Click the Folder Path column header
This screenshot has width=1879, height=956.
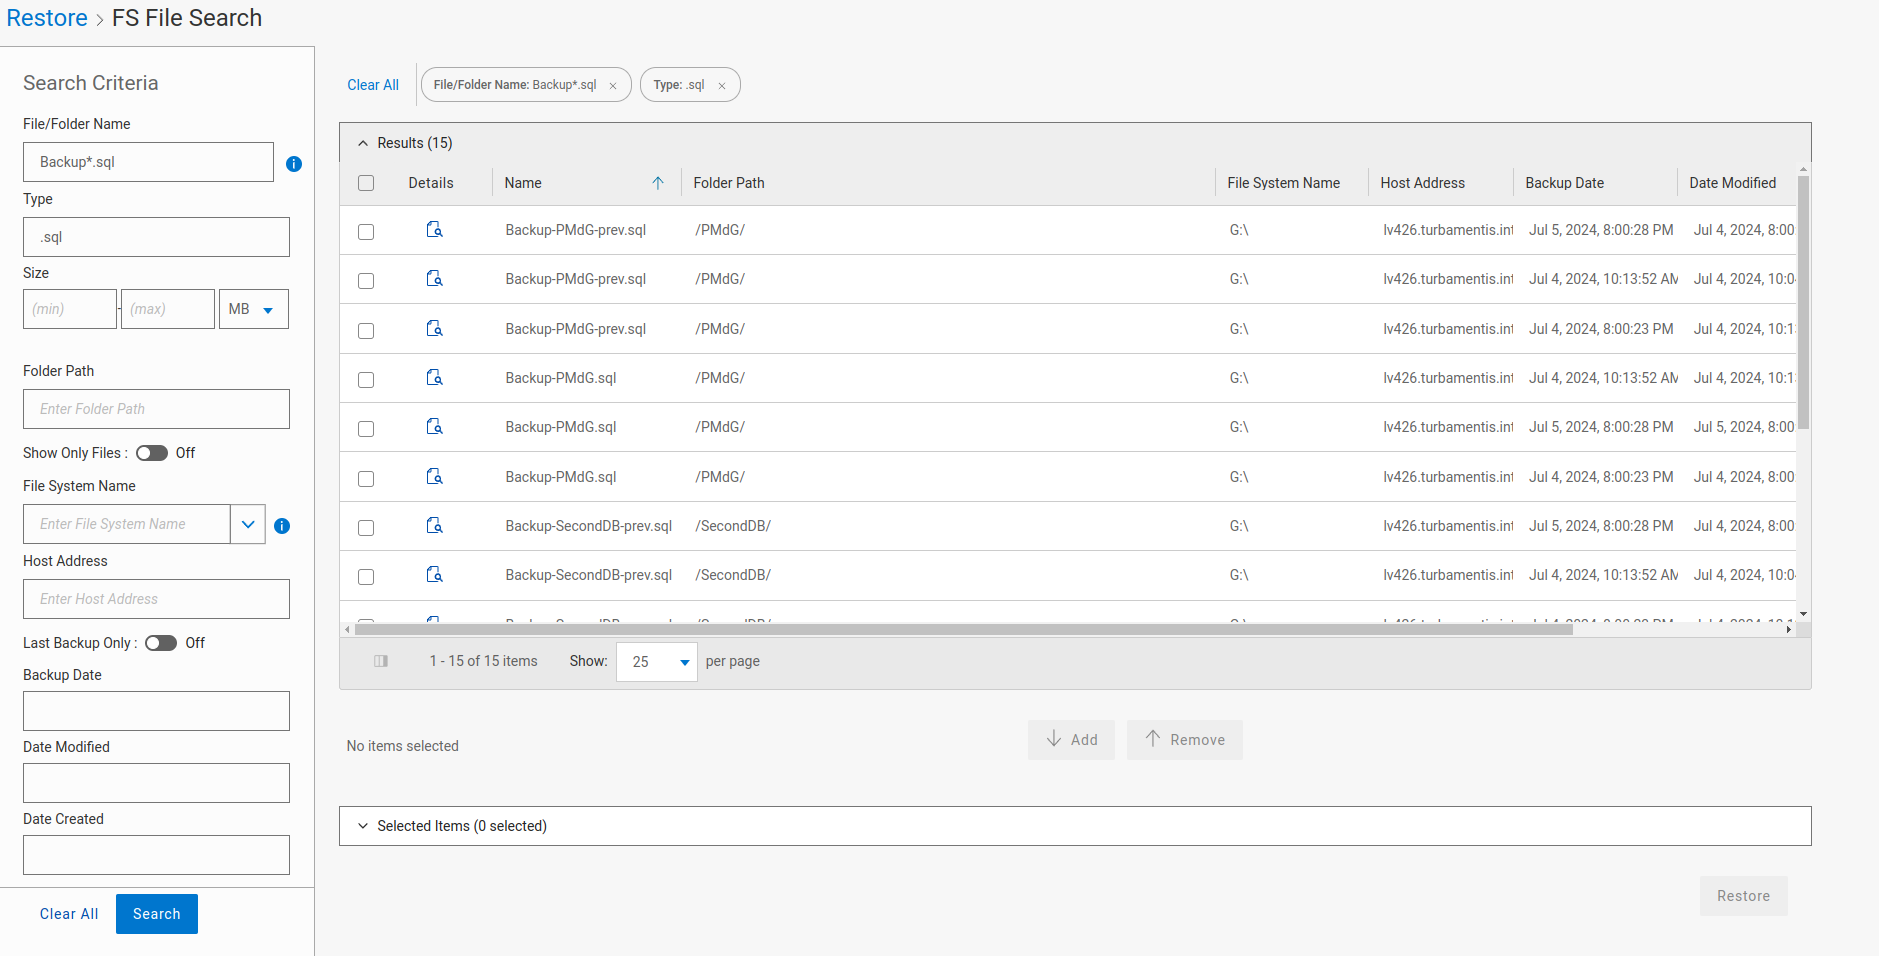tap(729, 183)
